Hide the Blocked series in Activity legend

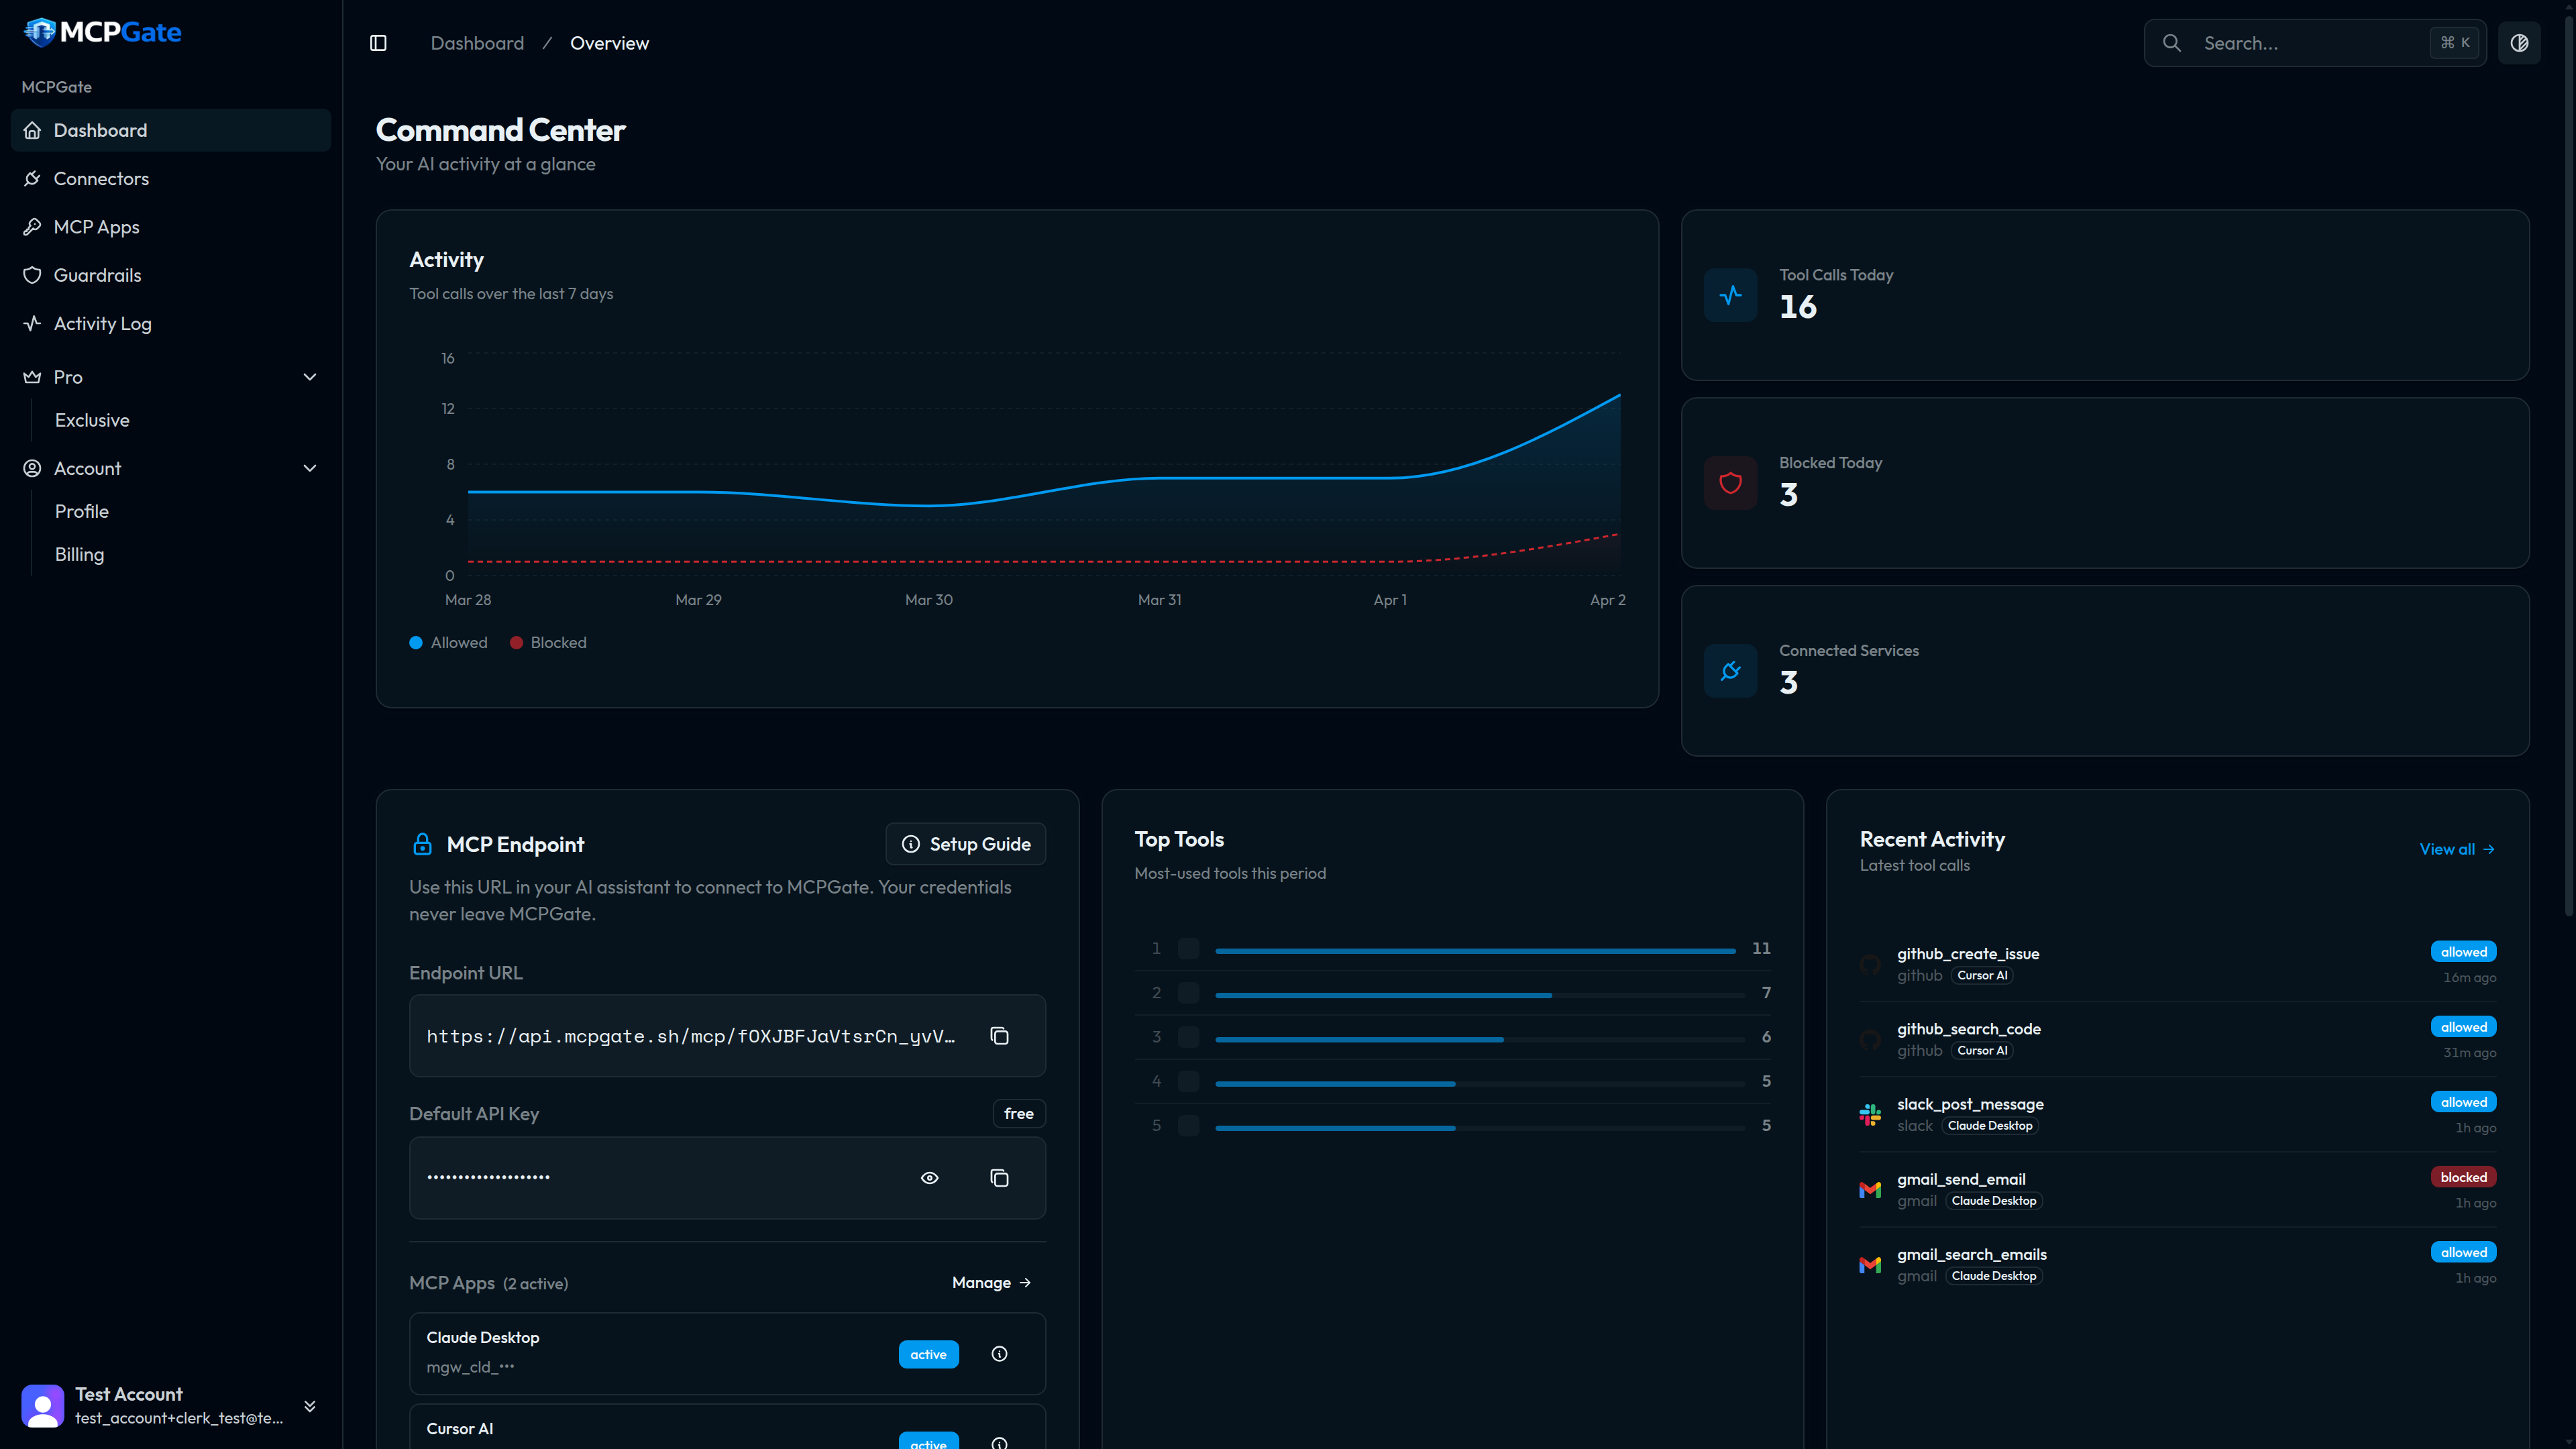548,642
